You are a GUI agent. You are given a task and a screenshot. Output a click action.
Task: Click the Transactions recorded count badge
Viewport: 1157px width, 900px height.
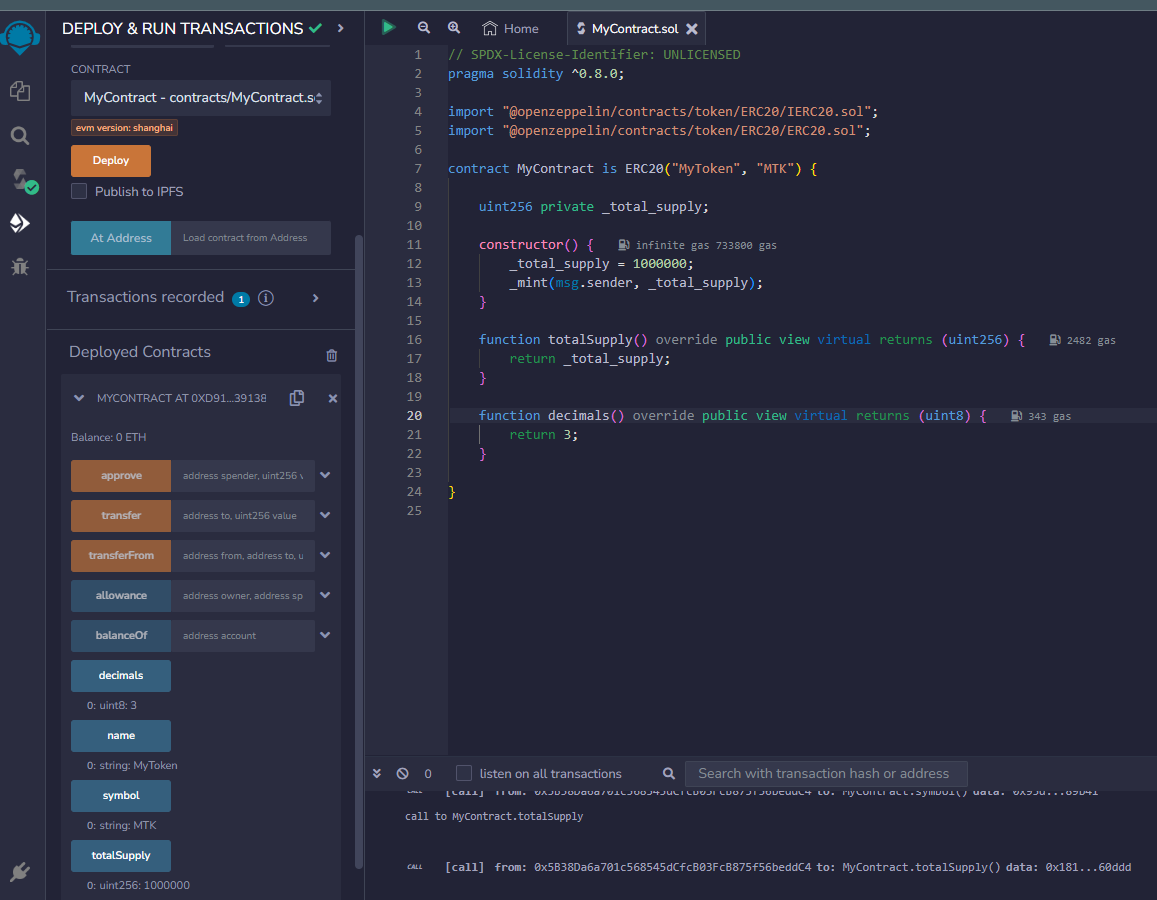(241, 299)
